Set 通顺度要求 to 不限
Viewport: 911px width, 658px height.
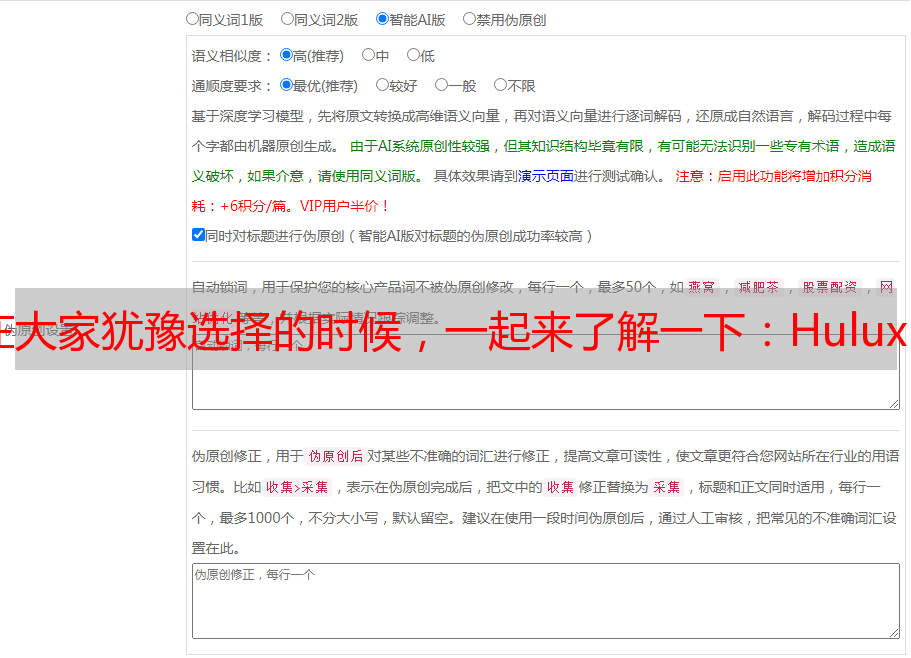point(500,85)
